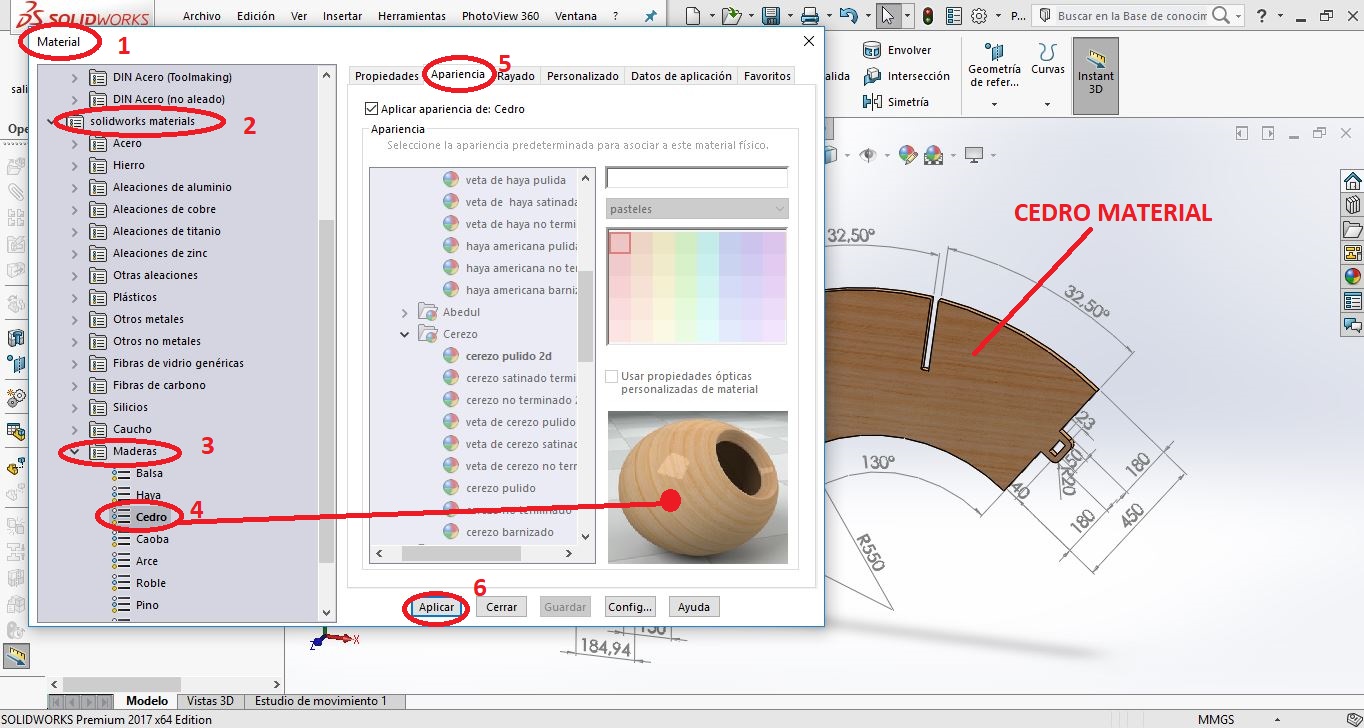
Task: Click the Edit Appearance icon in view toolbar
Action: pyautogui.click(x=907, y=154)
